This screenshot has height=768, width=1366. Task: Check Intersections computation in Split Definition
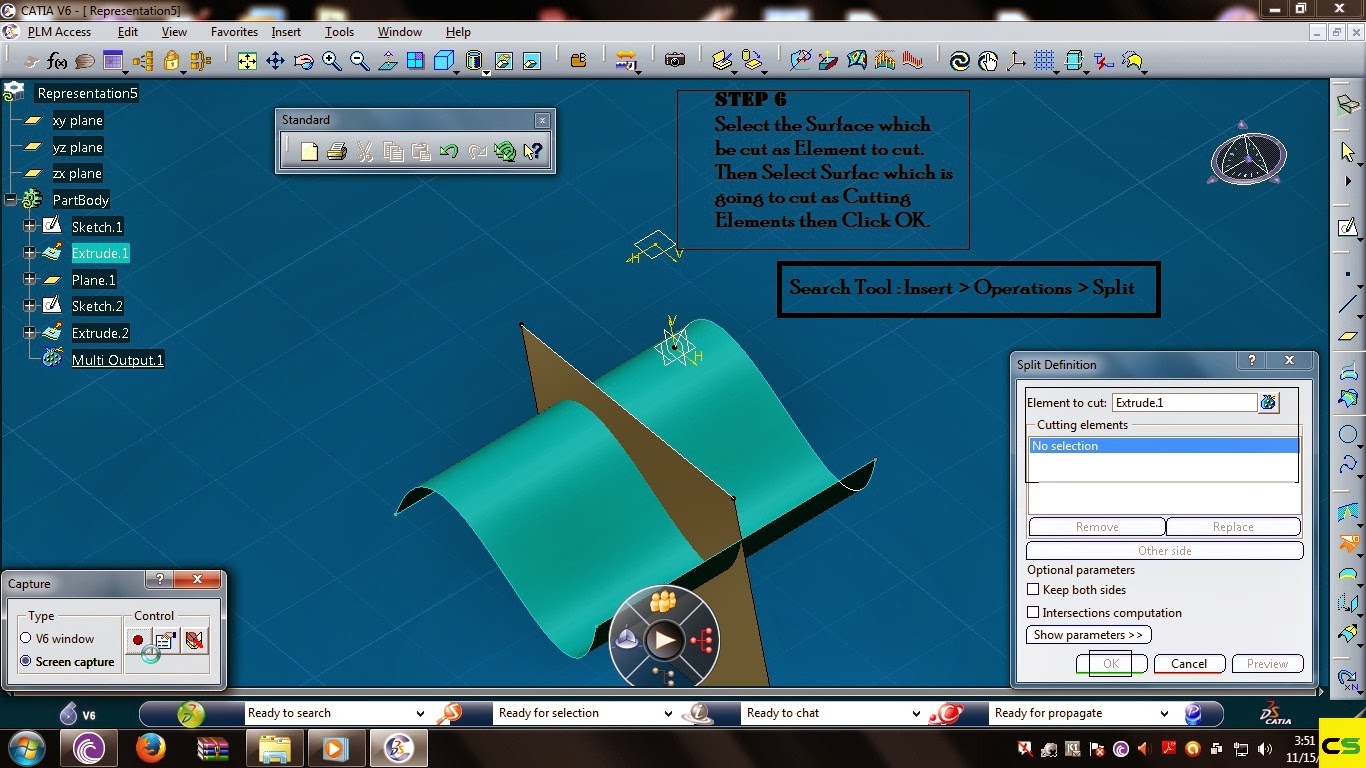coord(1033,612)
